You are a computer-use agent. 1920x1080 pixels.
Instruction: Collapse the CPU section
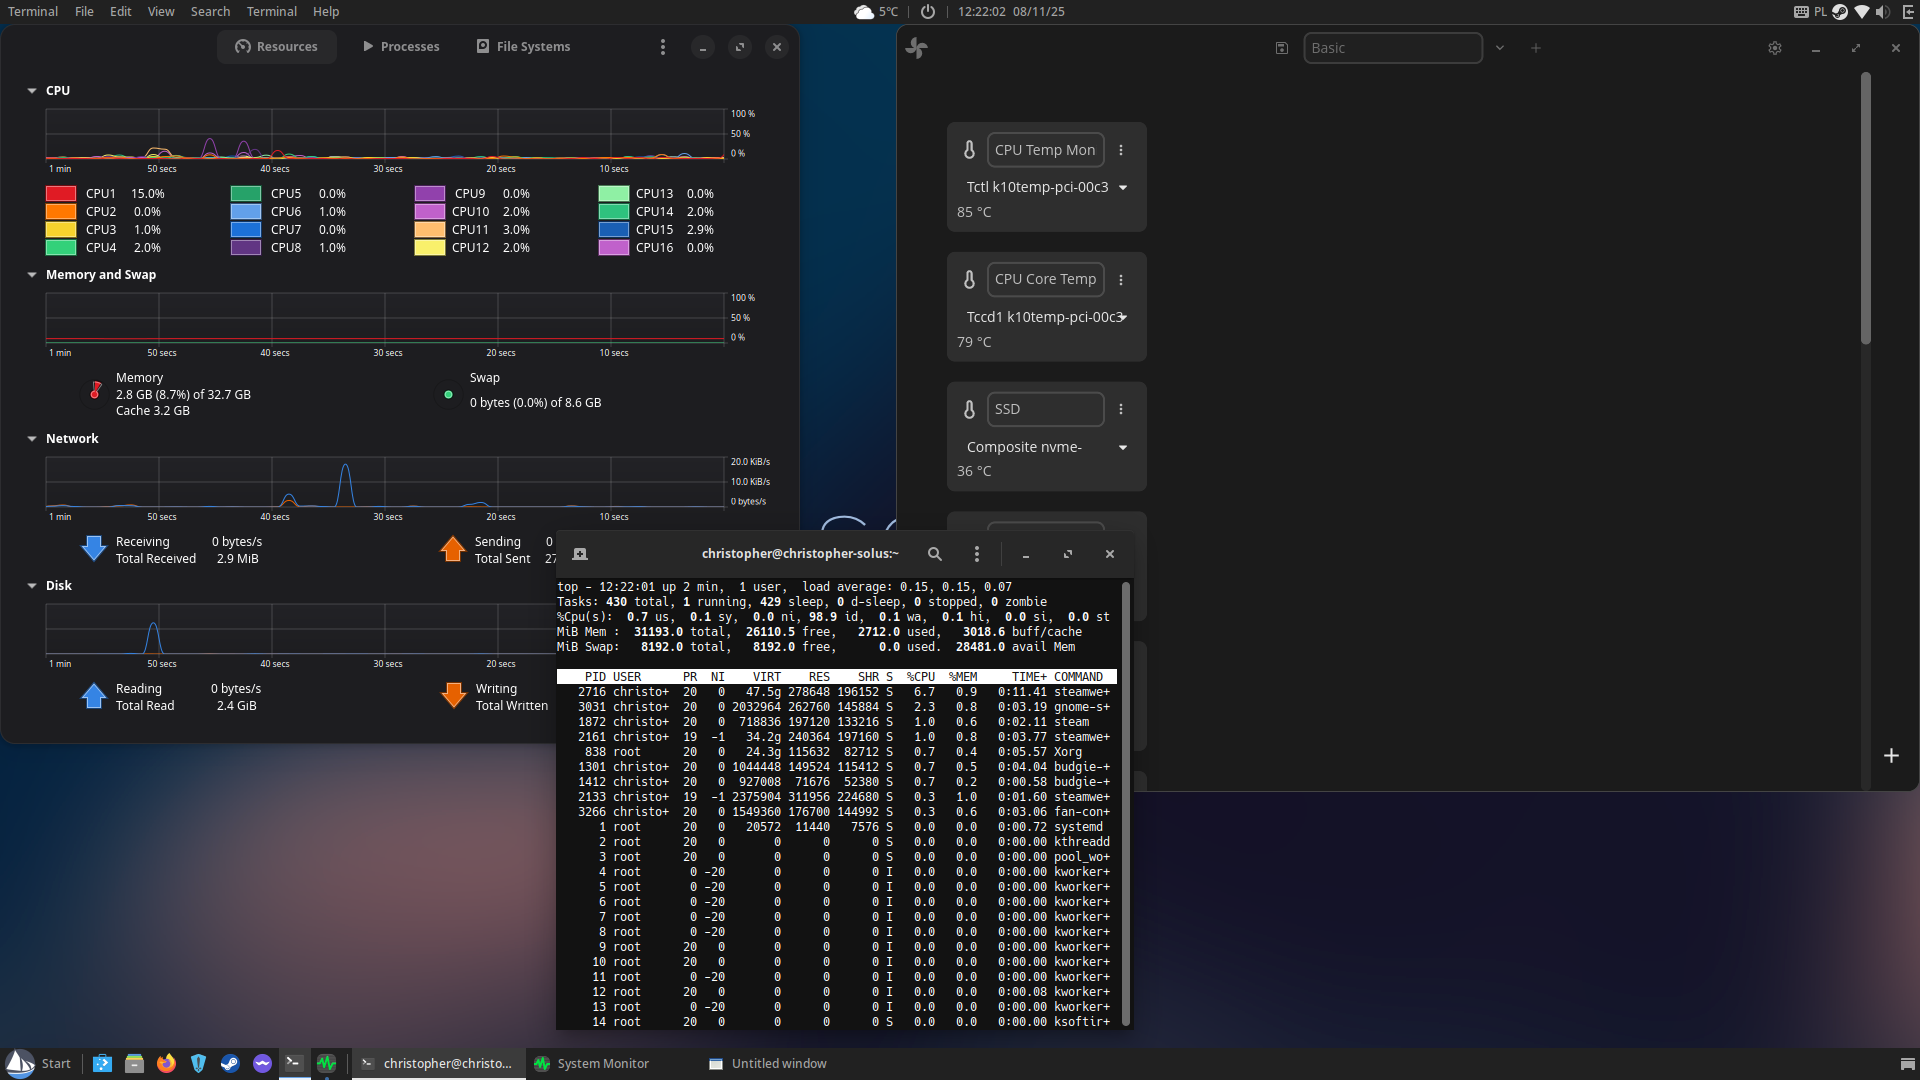[x=32, y=91]
